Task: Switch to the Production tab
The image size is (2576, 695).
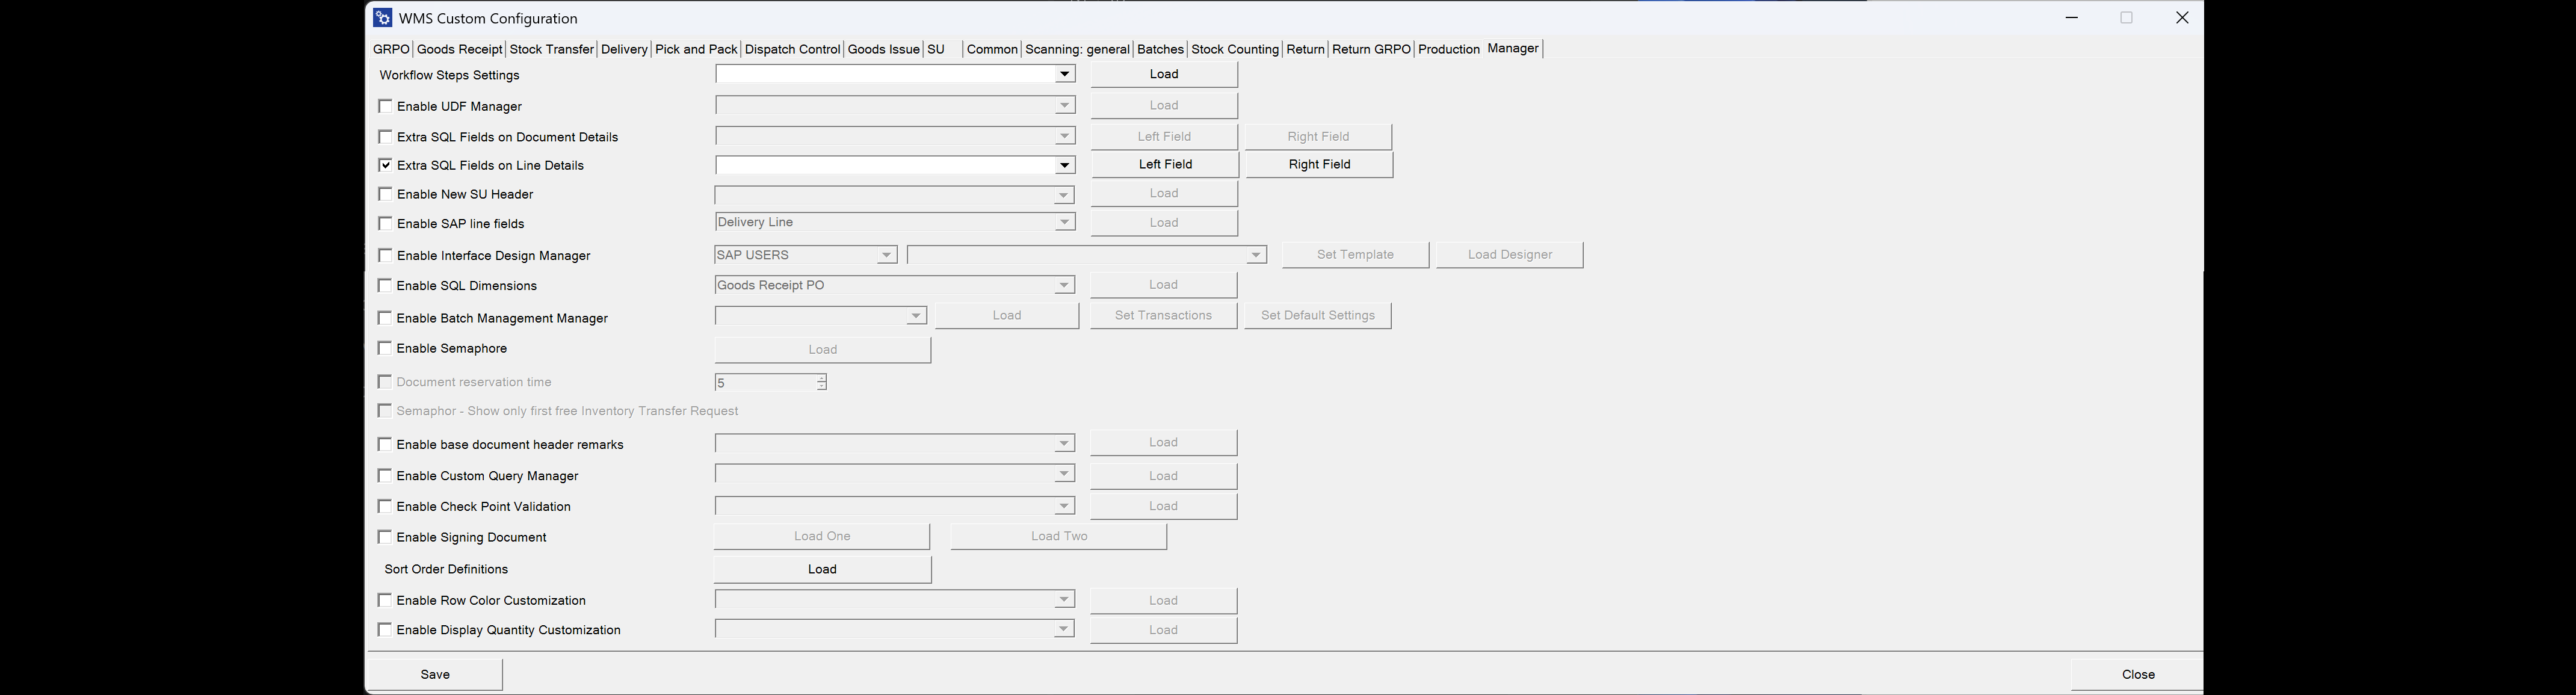Action: pyautogui.click(x=1449, y=49)
